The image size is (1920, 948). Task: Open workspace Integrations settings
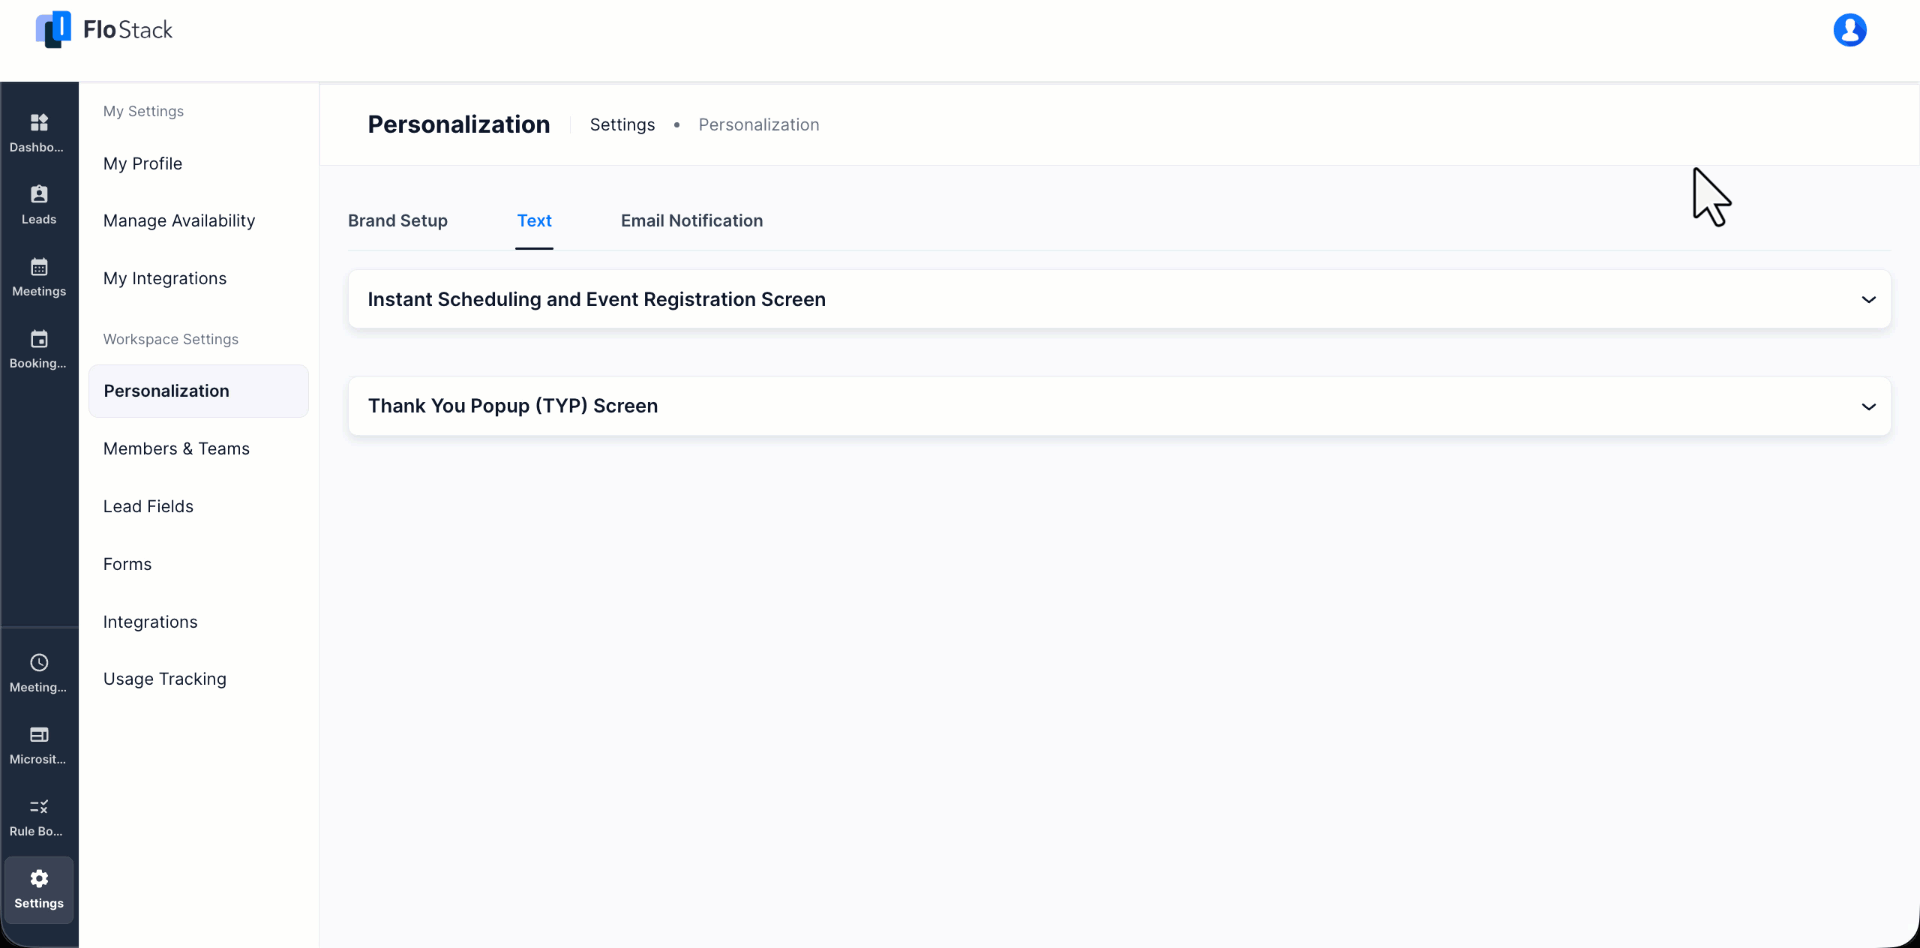pyautogui.click(x=150, y=622)
